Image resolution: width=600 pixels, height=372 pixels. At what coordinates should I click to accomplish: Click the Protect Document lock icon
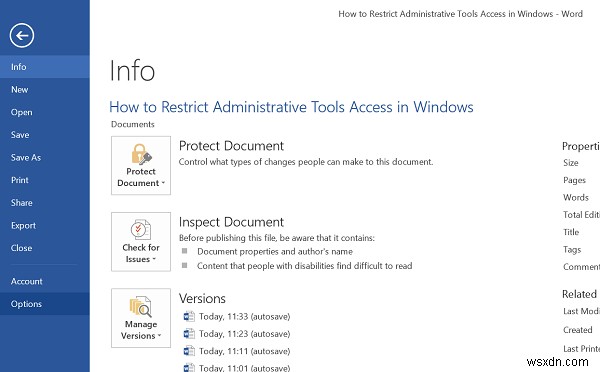coord(141,154)
